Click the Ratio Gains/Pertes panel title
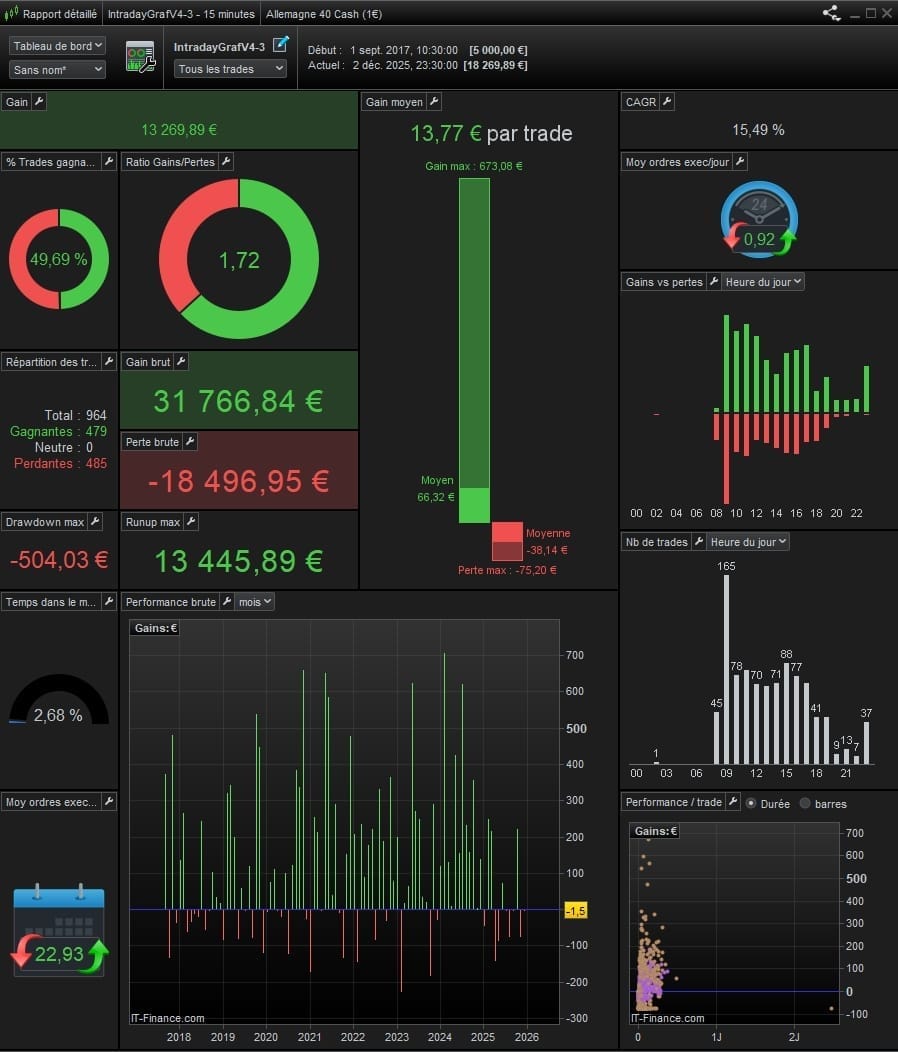Image resolution: width=898 pixels, height=1052 pixels. (x=170, y=162)
